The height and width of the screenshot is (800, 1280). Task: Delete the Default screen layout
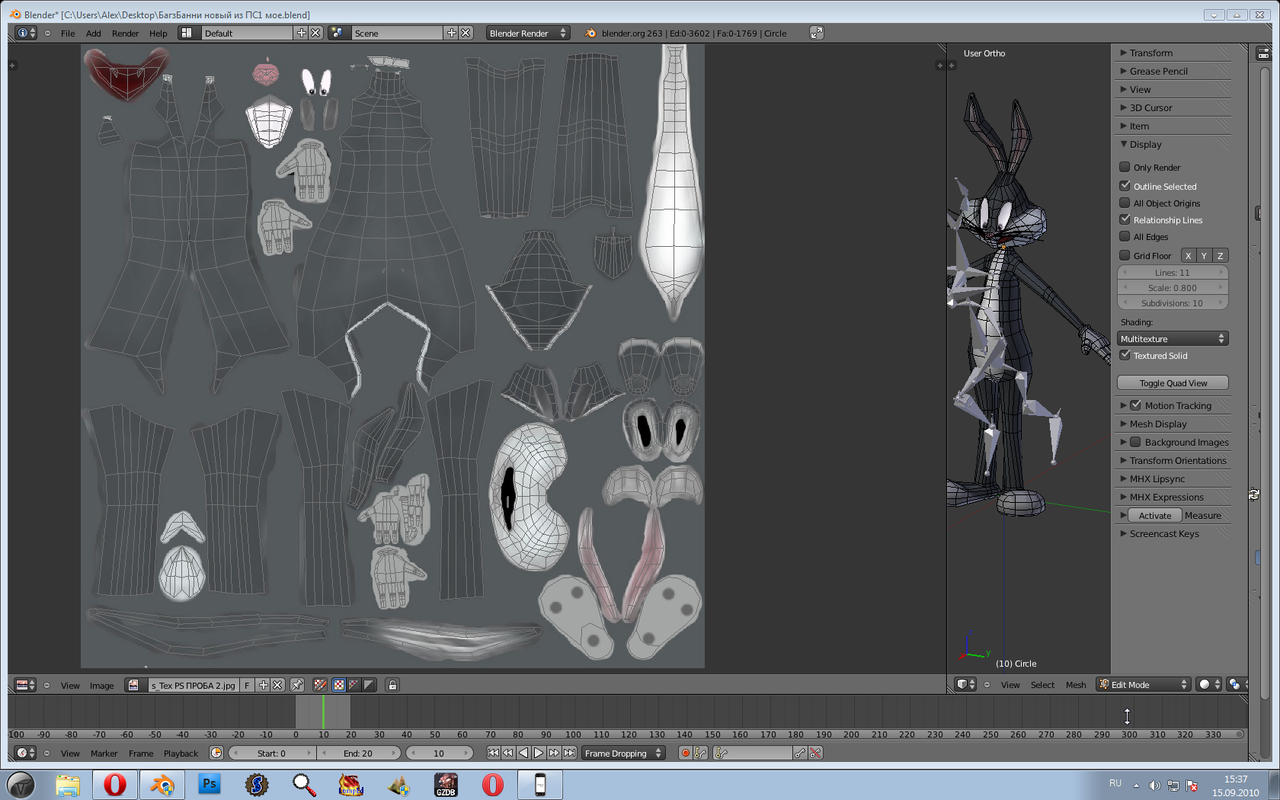tap(315, 33)
